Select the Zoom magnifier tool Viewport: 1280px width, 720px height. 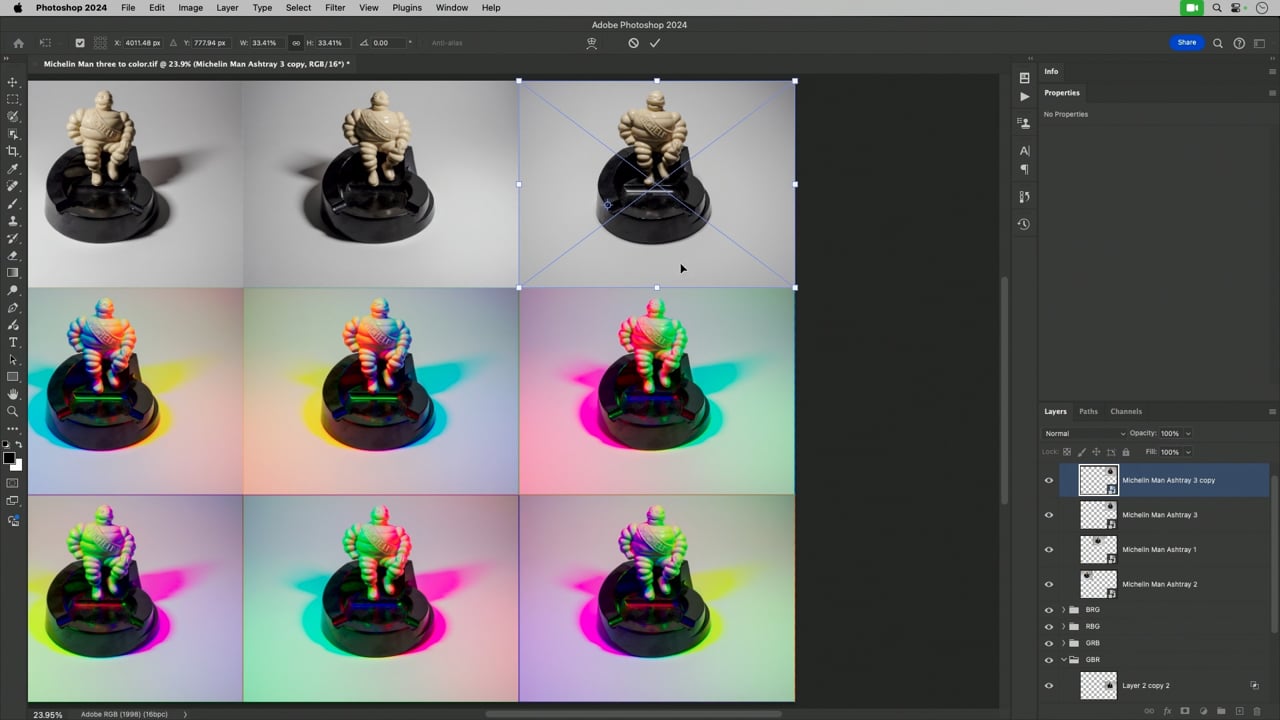(x=13, y=411)
